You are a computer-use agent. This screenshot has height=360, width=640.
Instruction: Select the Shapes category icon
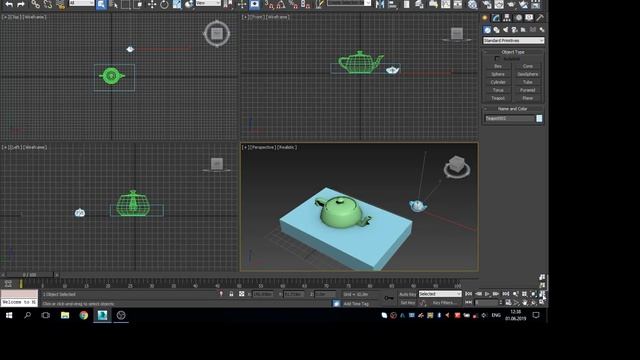tap(496, 30)
